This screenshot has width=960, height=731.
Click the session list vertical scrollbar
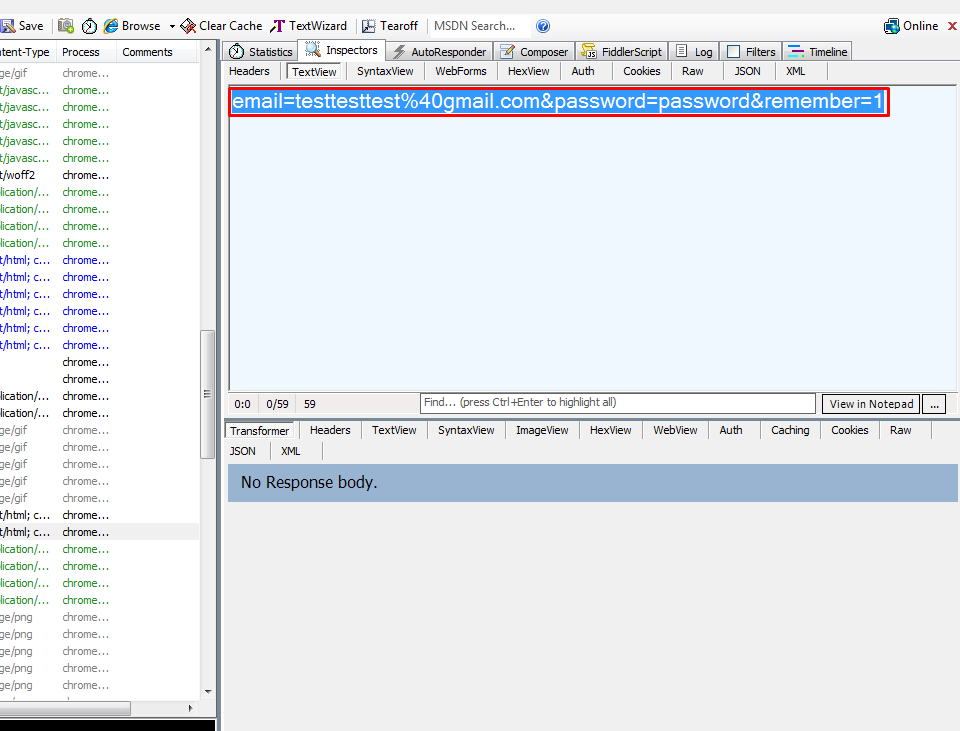point(208,394)
